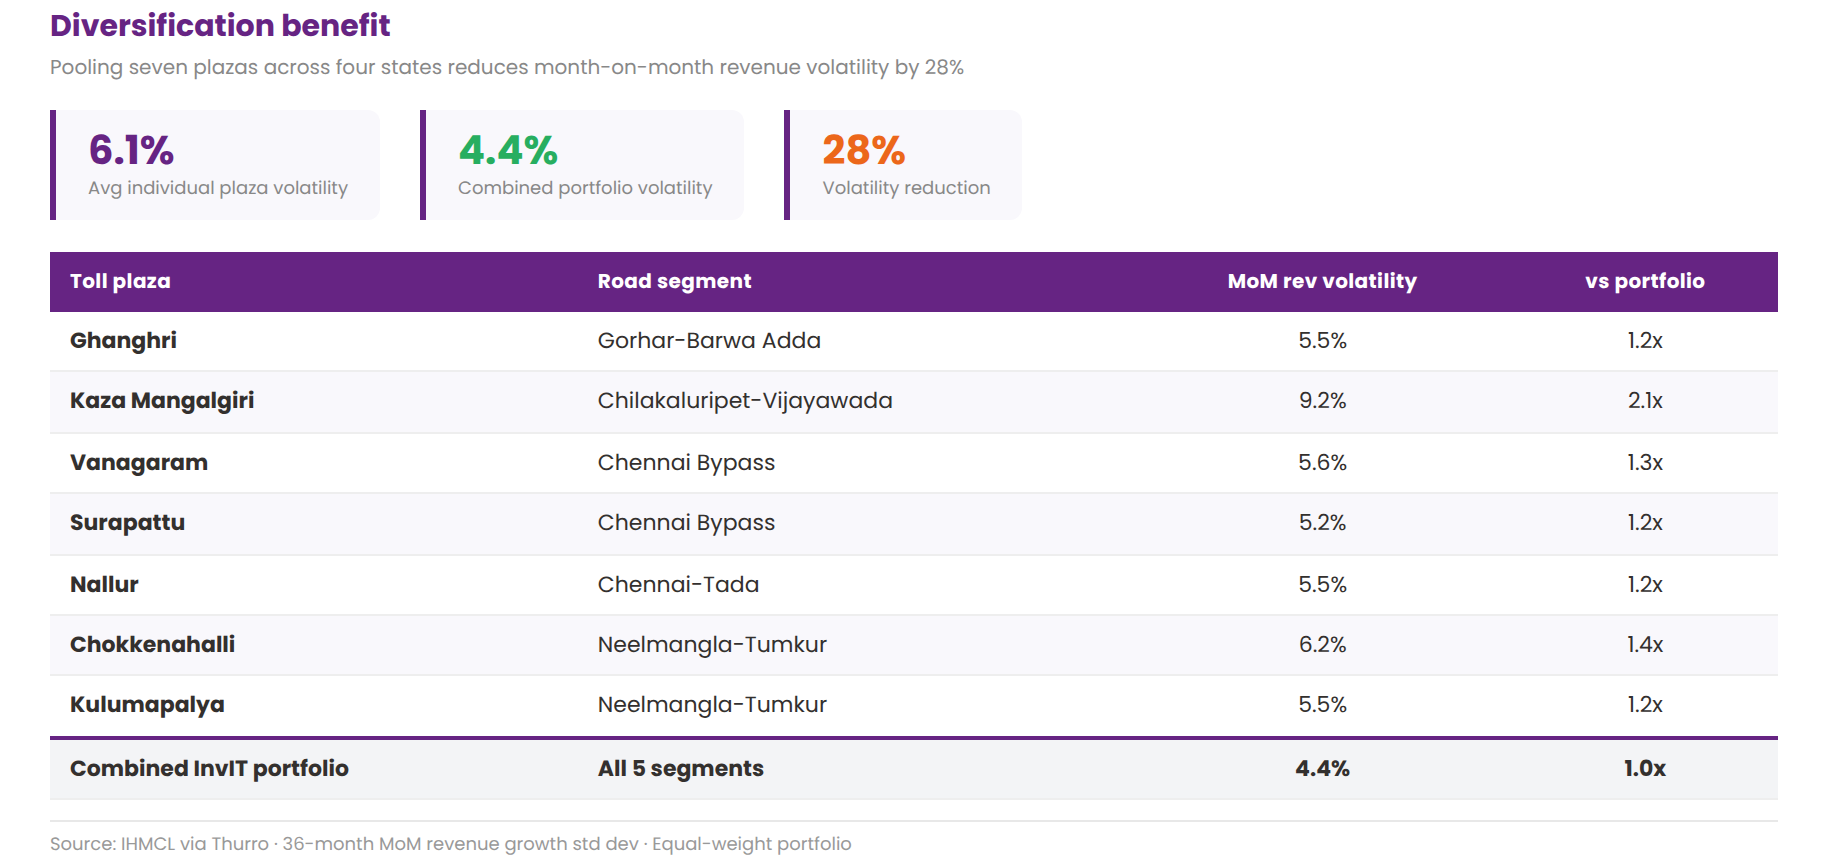Click Chokkenahalli's 1.4x vs portfolio value
The image size is (1823, 867).
pyautogui.click(x=1644, y=645)
